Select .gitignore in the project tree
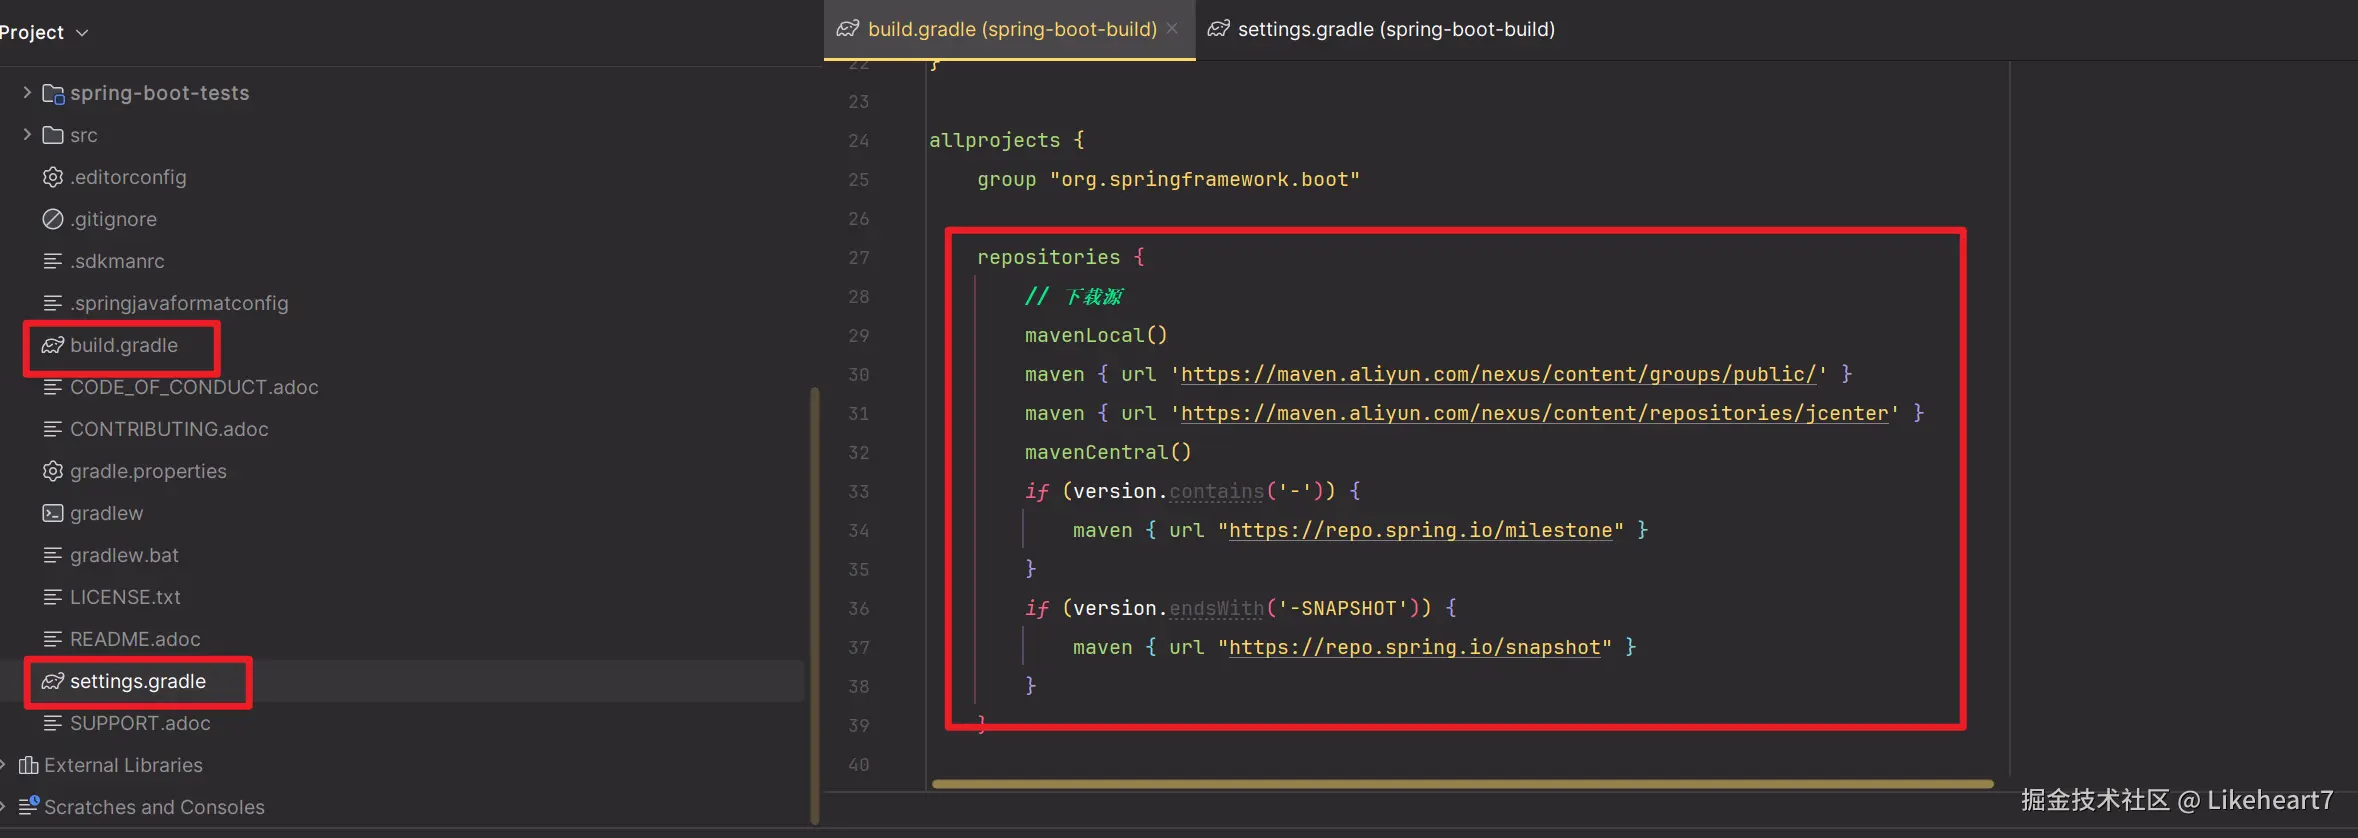The width and height of the screenshot is (2358, 838). pos(113,219)
